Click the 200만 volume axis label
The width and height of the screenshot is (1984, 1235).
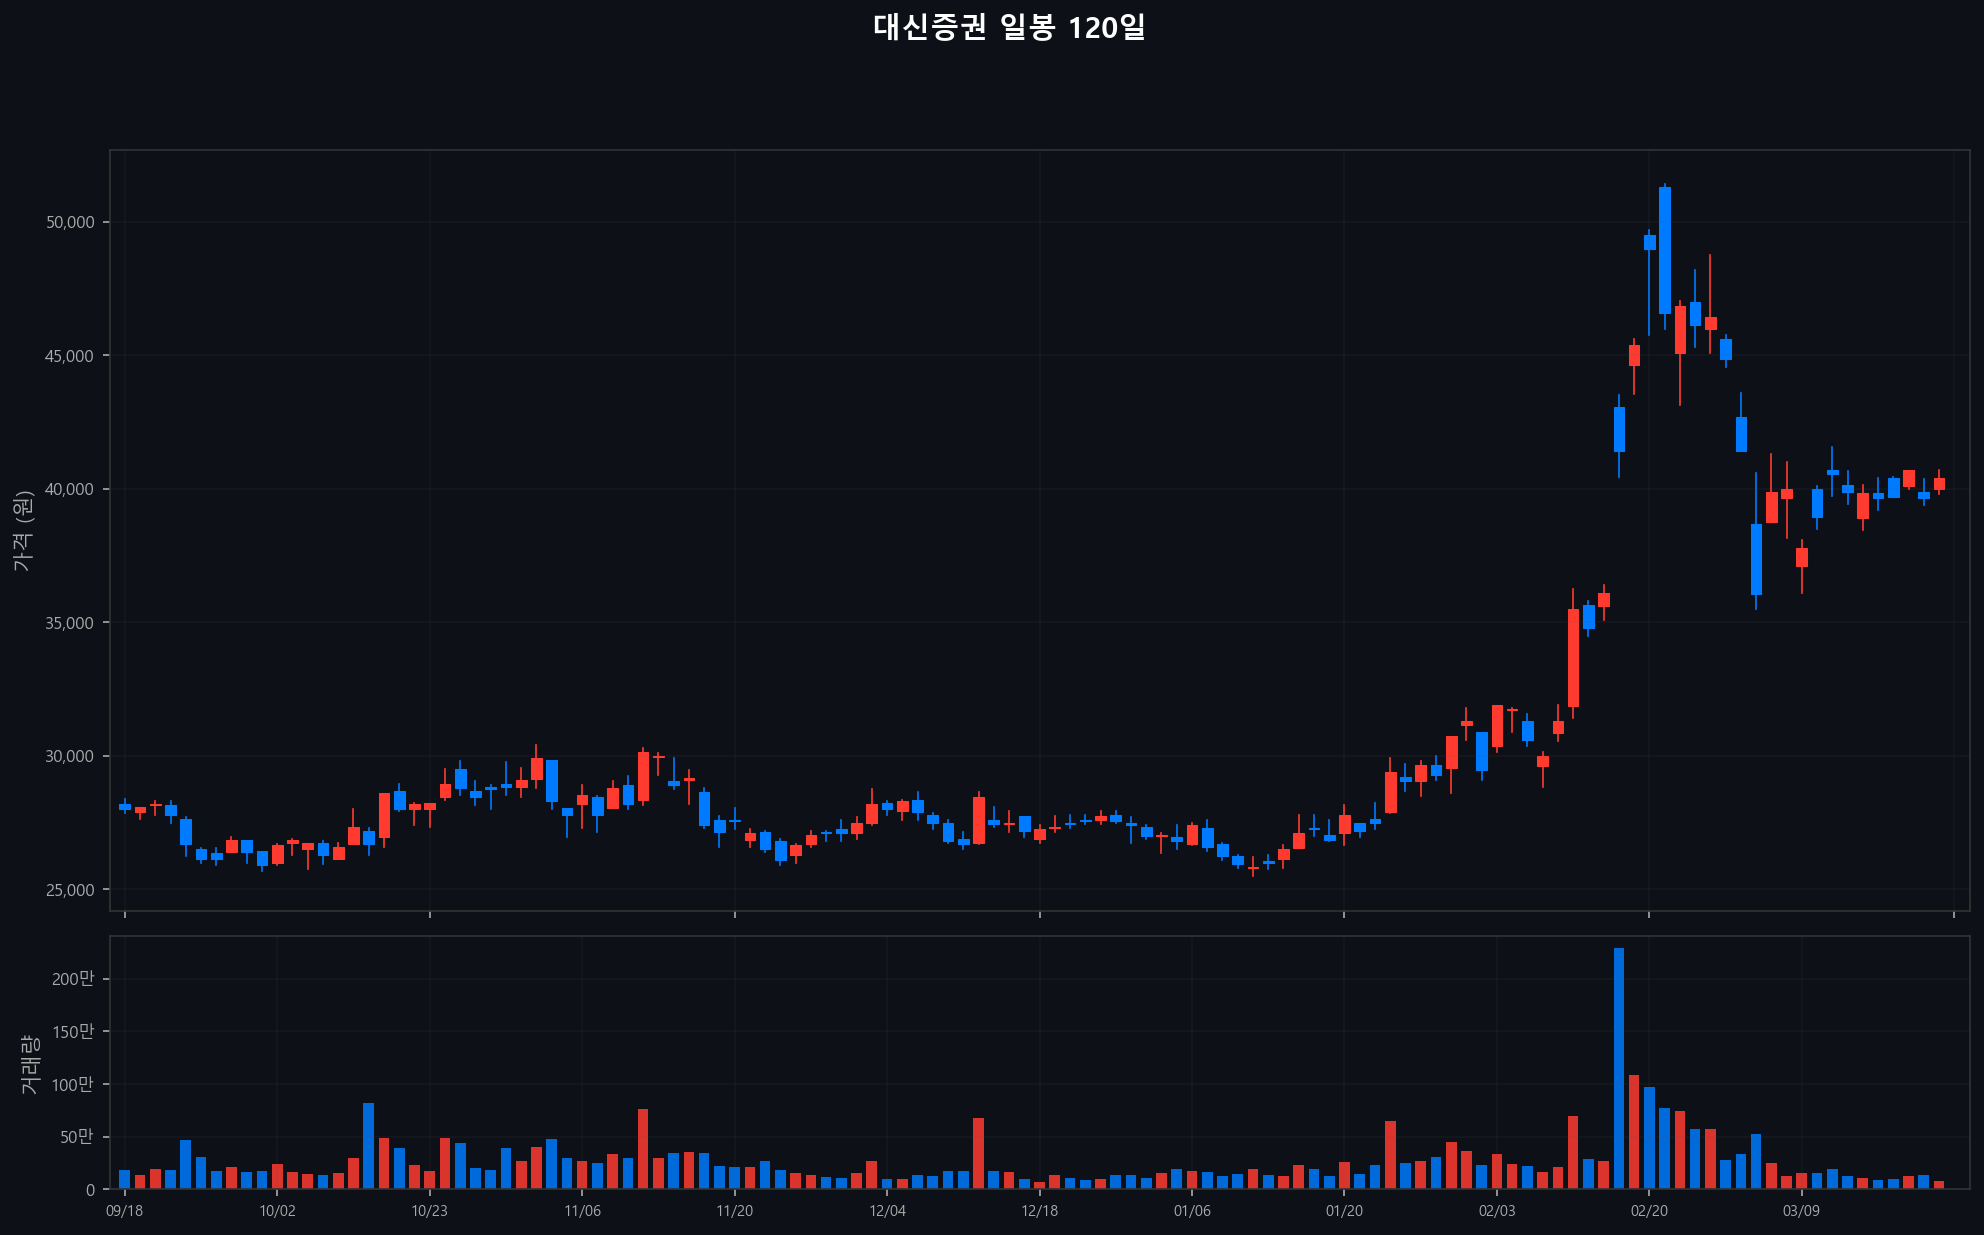pos(72,979)
